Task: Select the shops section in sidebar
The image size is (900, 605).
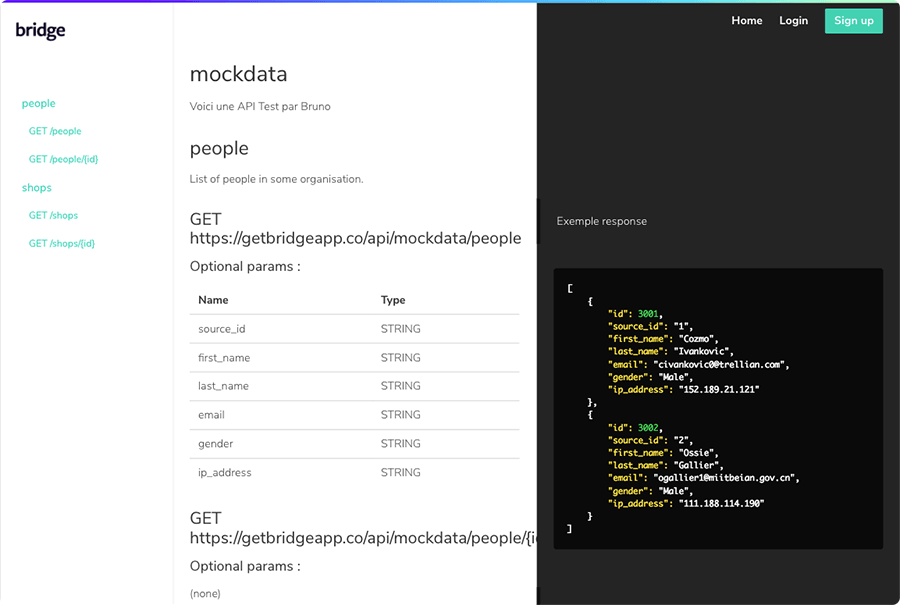Action: (x=37, y=188)
